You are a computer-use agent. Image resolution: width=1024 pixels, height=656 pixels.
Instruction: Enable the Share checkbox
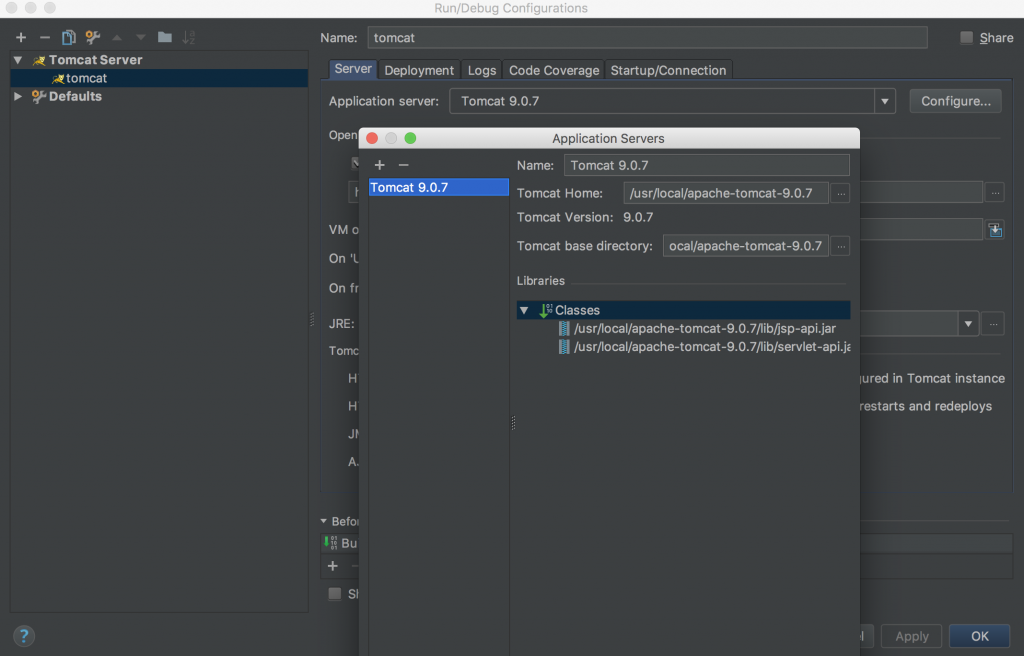966,38
